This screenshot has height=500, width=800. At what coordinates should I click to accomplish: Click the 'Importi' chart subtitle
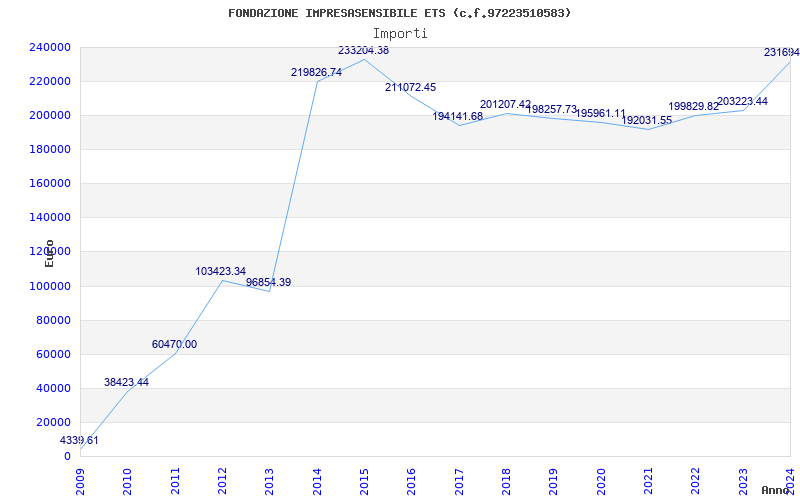click(x=400, y=34)
